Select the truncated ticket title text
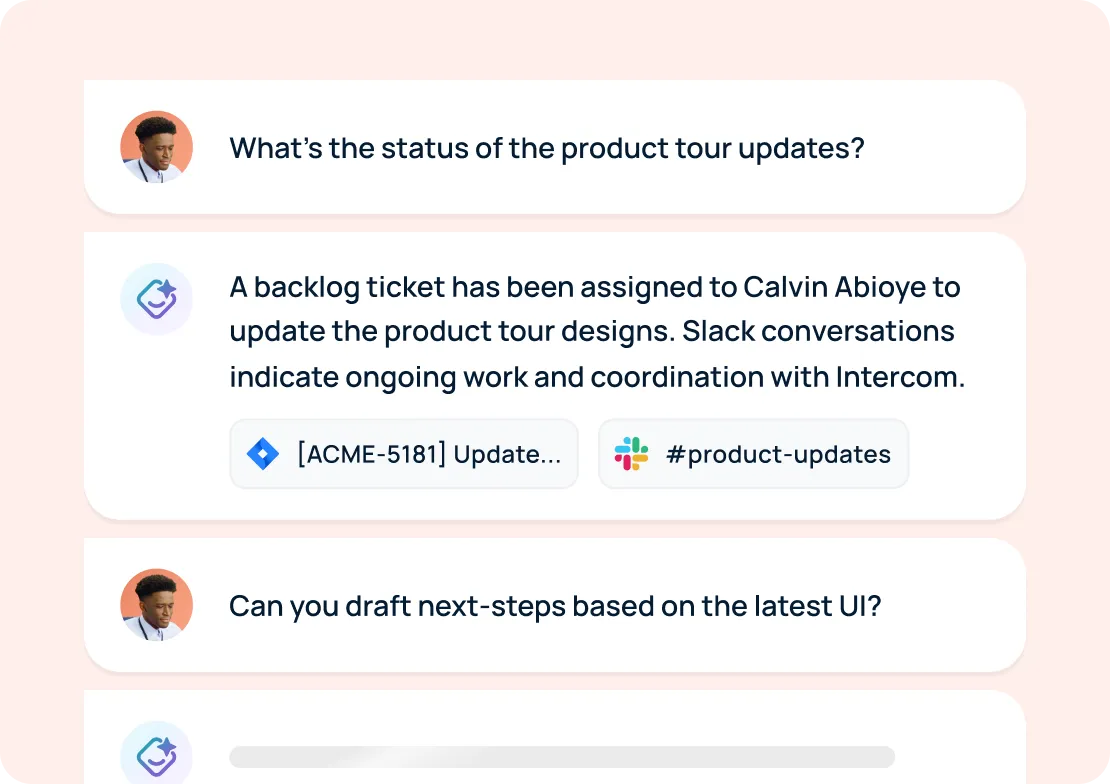Image resolution: width=1110 pixels, height=784 pixels. pos(430,453)
